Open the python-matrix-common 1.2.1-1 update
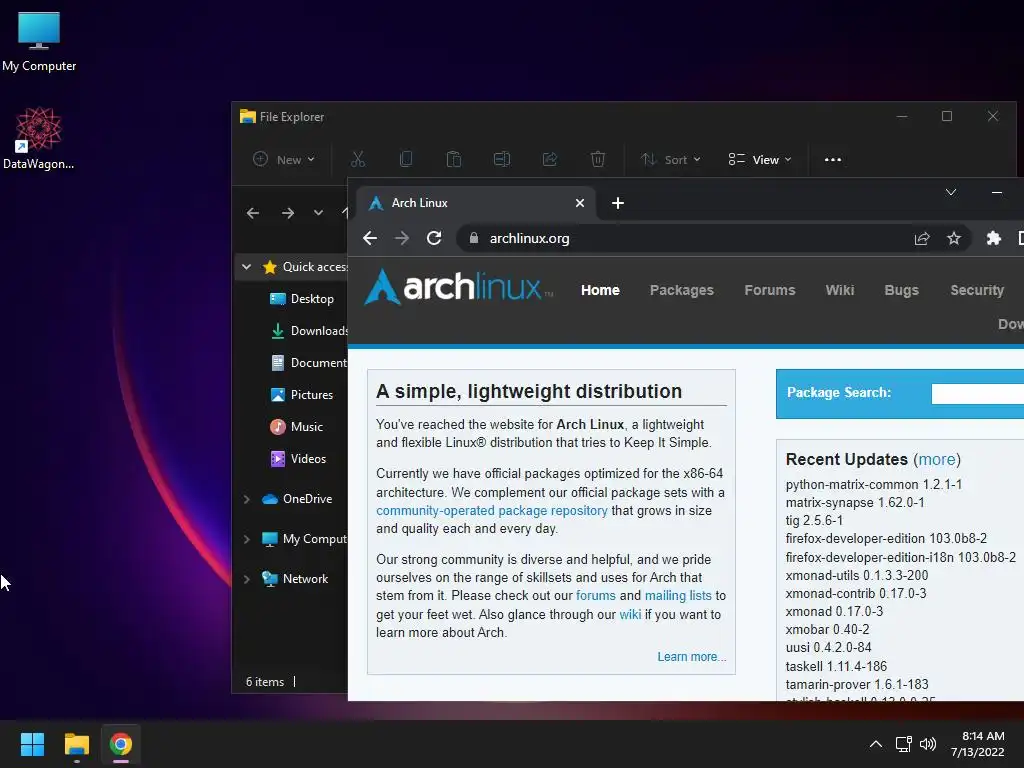The width and height of the screenshot is (1024, 768). (874, 485)
